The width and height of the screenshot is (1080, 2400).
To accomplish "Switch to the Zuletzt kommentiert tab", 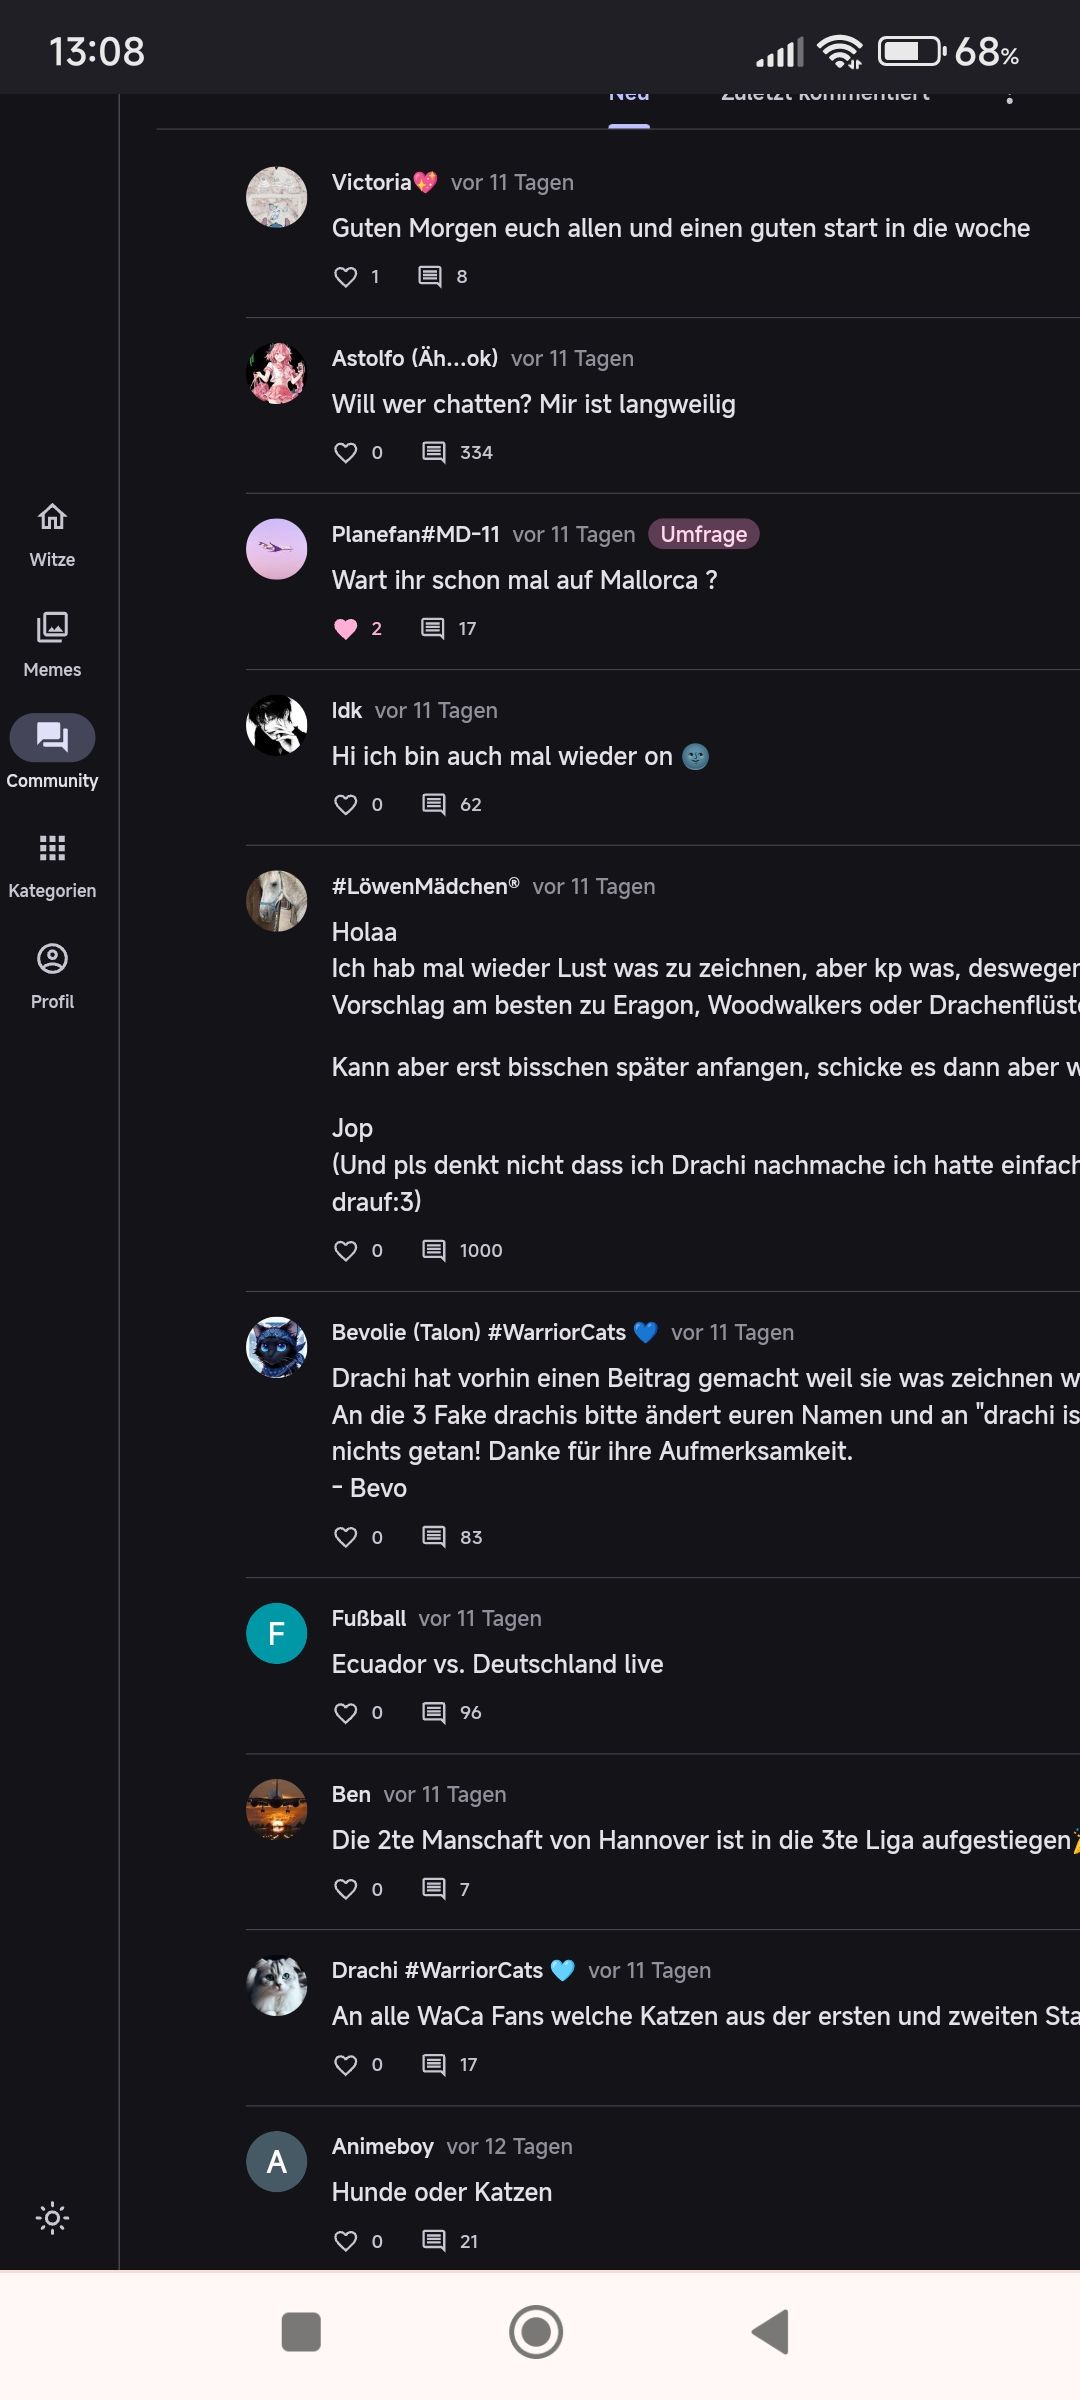I will tap(825, 100).
